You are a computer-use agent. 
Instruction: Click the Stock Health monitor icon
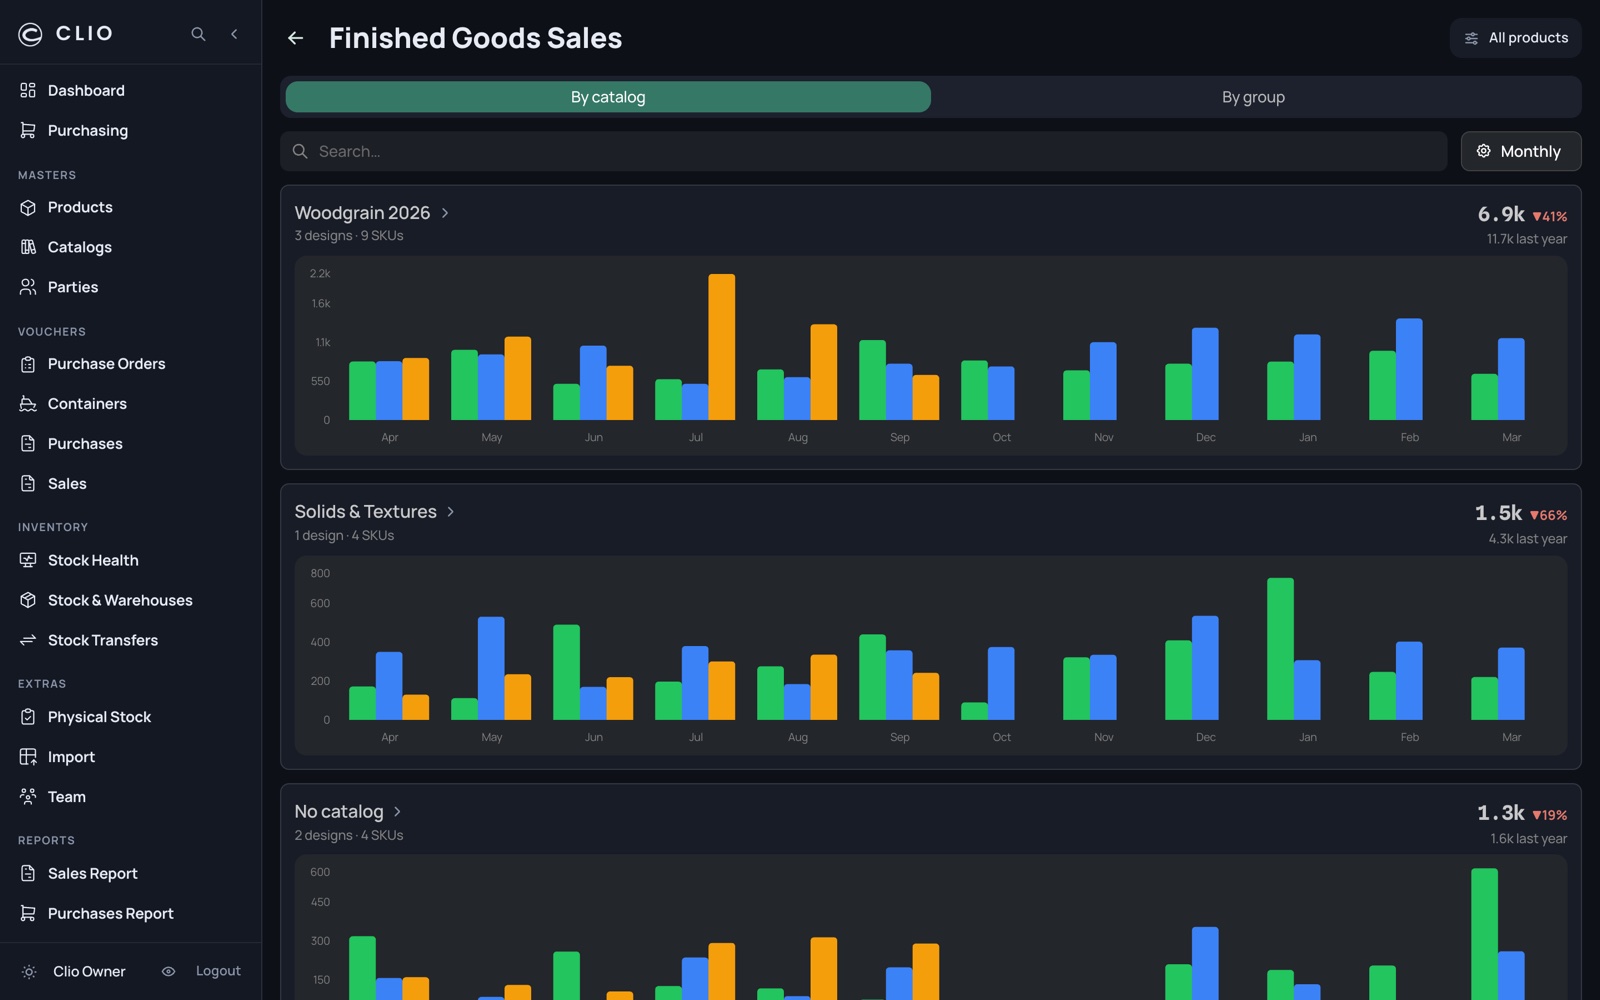pos(28,560)
